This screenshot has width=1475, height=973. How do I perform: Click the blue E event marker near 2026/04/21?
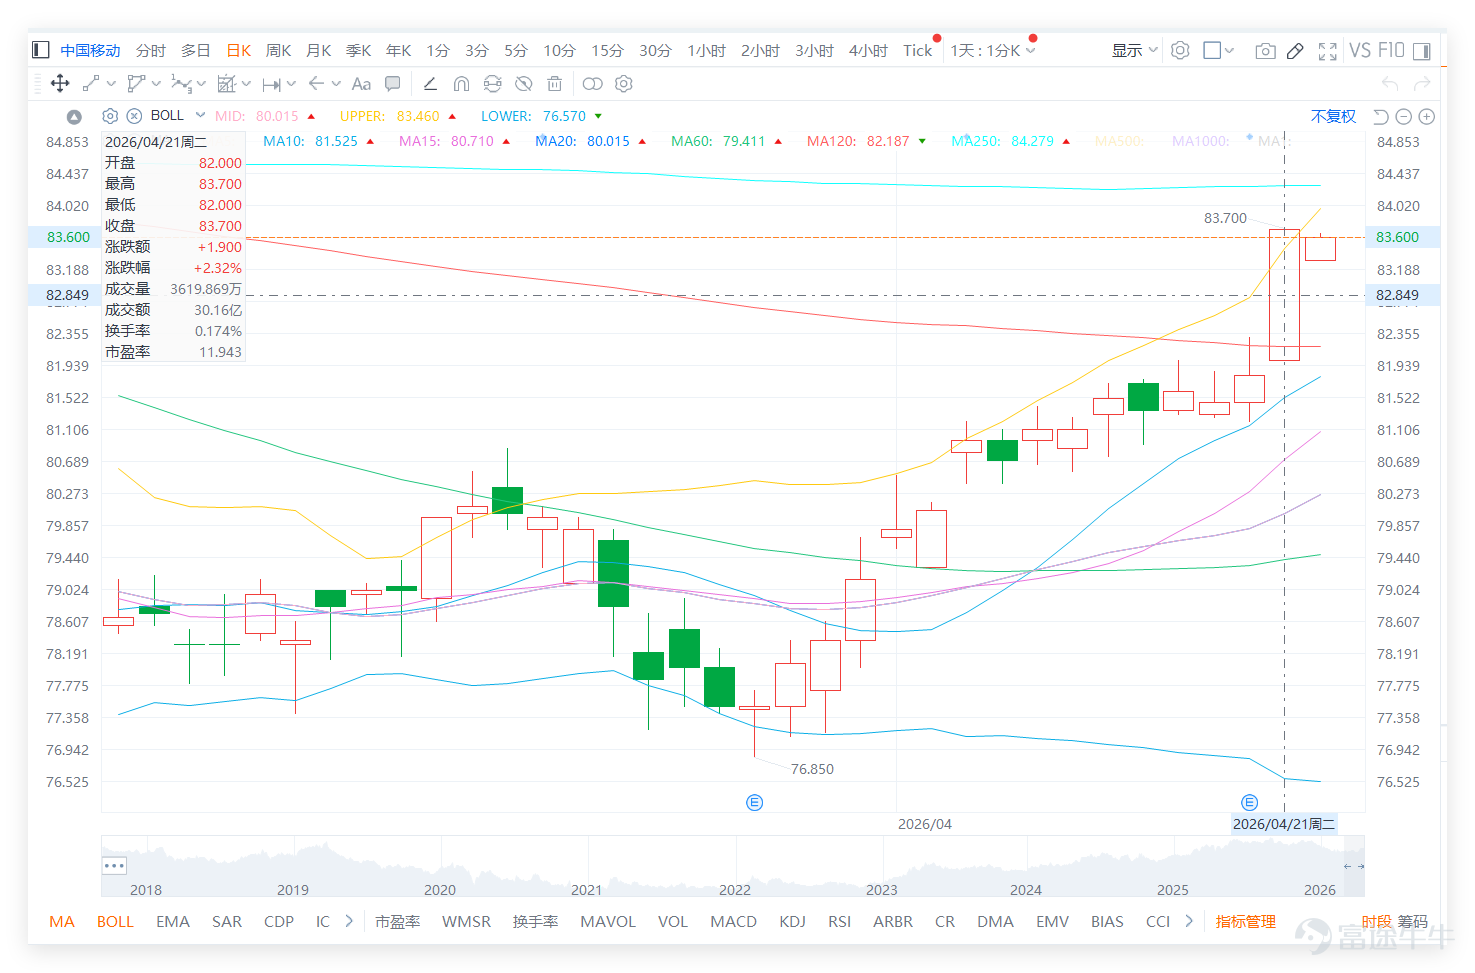1249,802
